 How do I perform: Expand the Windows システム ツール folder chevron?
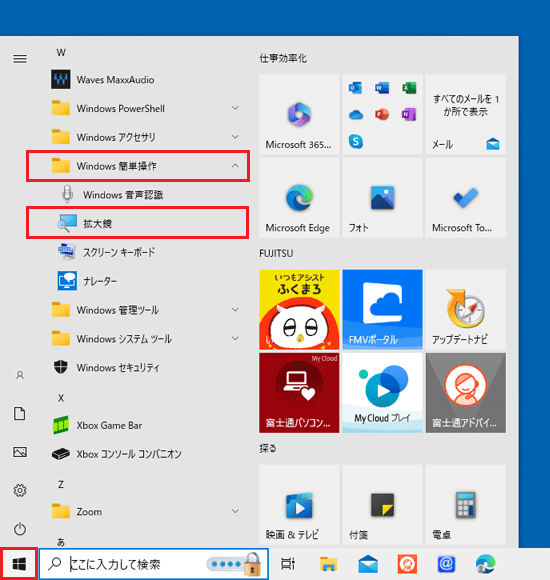pos(235,338)
